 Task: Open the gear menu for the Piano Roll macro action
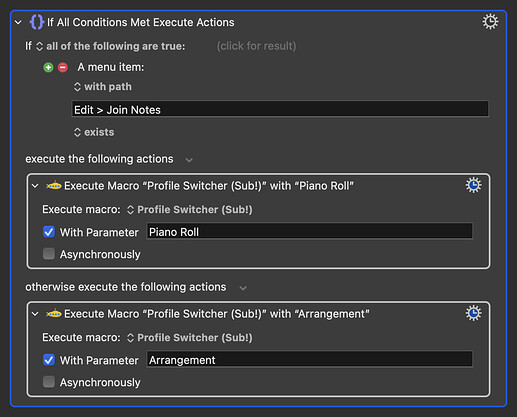click(473, 185)
